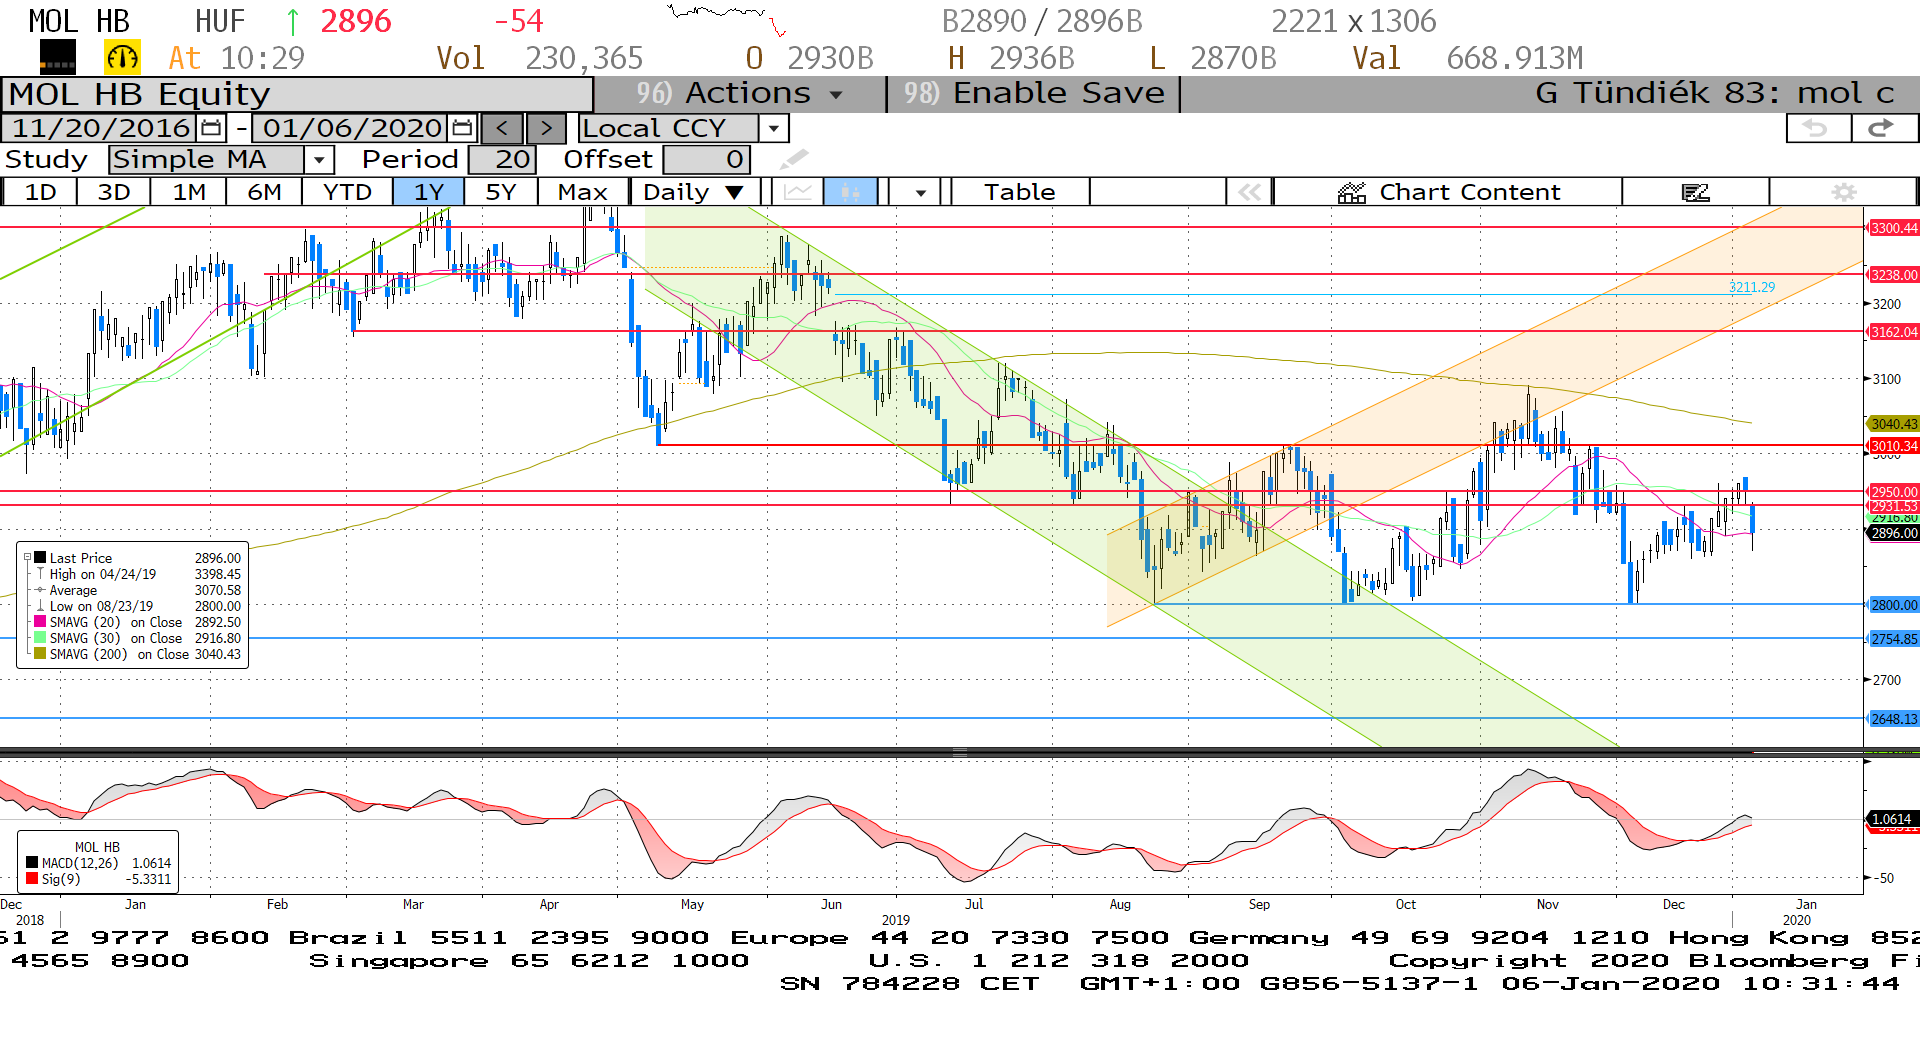Click the Sig(9) red legend swatch

(x=32, y=879)
